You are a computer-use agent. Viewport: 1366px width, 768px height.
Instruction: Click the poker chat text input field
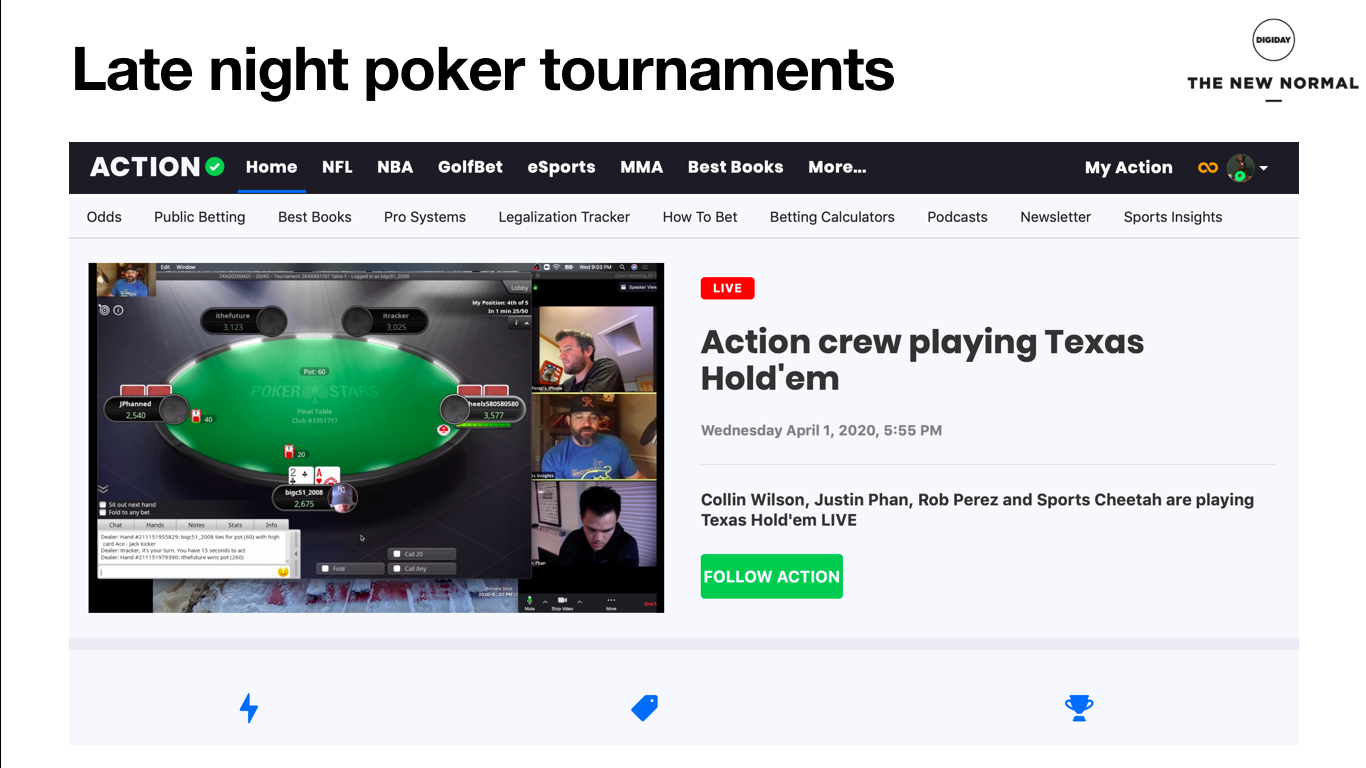186,572
